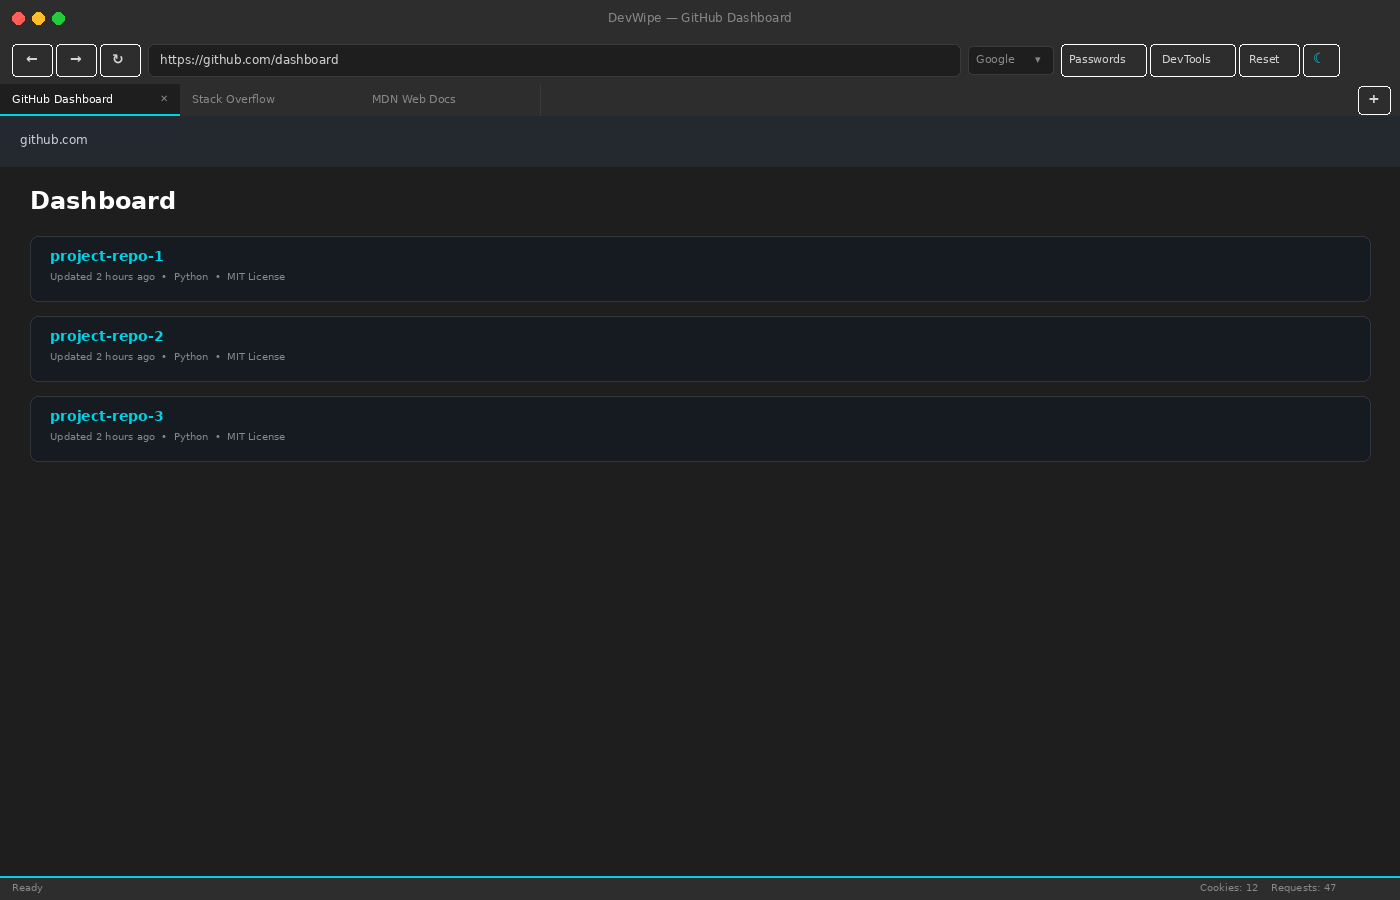
Task: Open the DevTools panel
Action: coord(1192,60)
